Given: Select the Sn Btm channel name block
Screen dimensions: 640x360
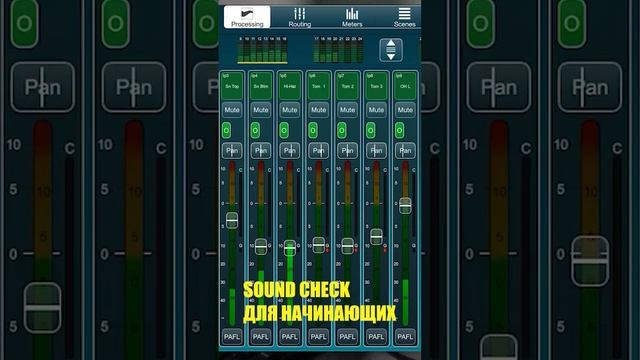Looking at the screenshot, I should (261, 86).
